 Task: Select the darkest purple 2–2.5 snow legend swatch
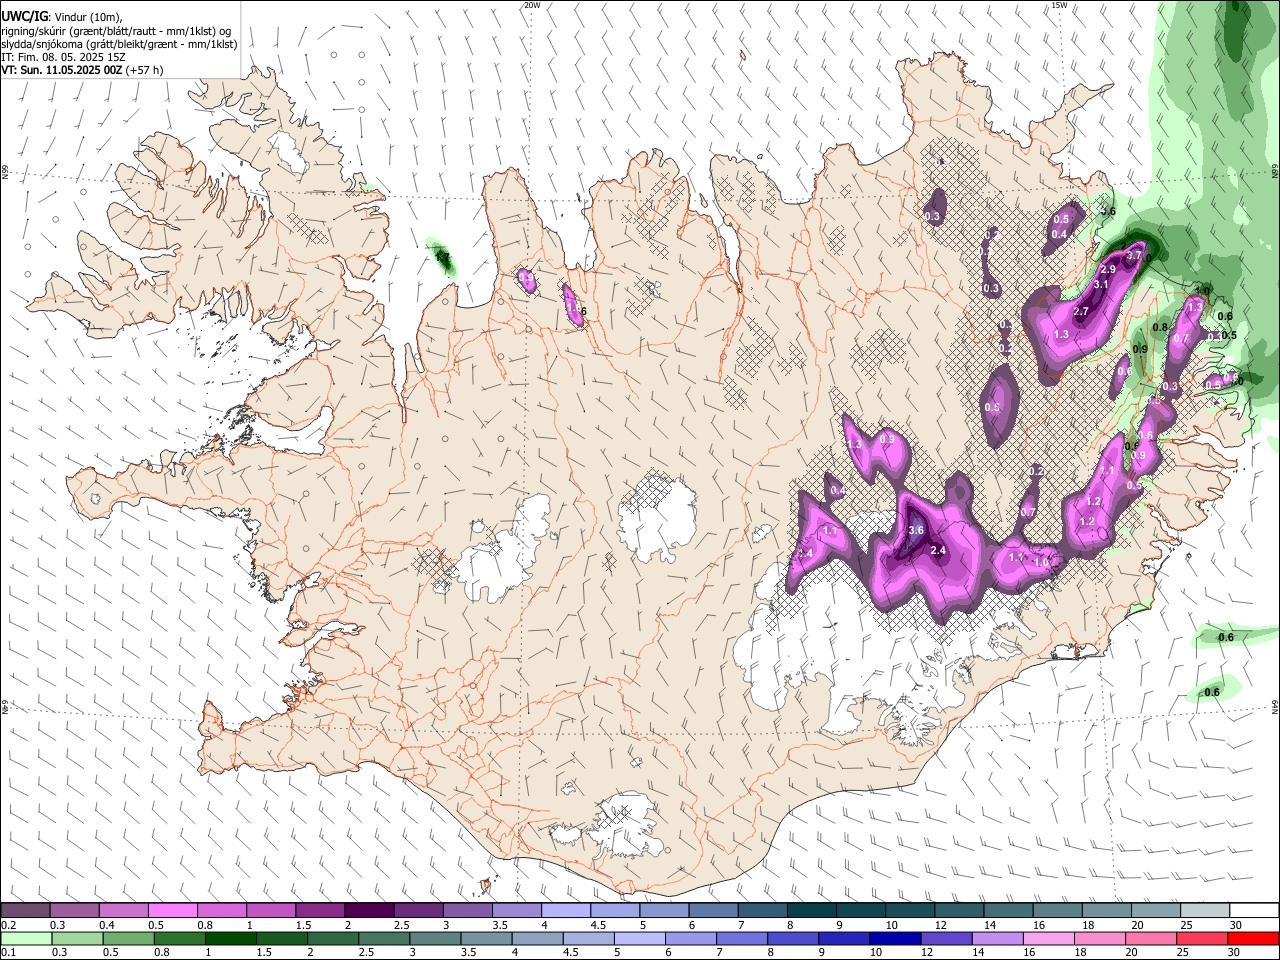pyautogui.click(x=369, y=911)
